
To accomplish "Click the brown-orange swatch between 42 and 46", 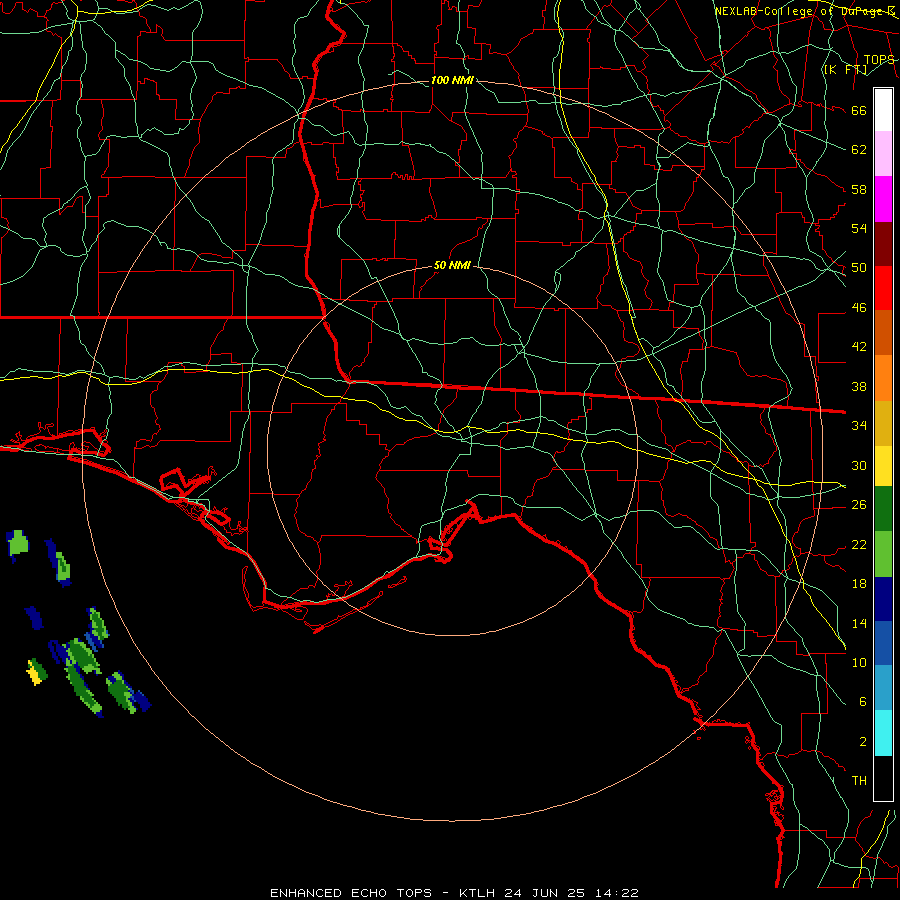I will [883, 332].
